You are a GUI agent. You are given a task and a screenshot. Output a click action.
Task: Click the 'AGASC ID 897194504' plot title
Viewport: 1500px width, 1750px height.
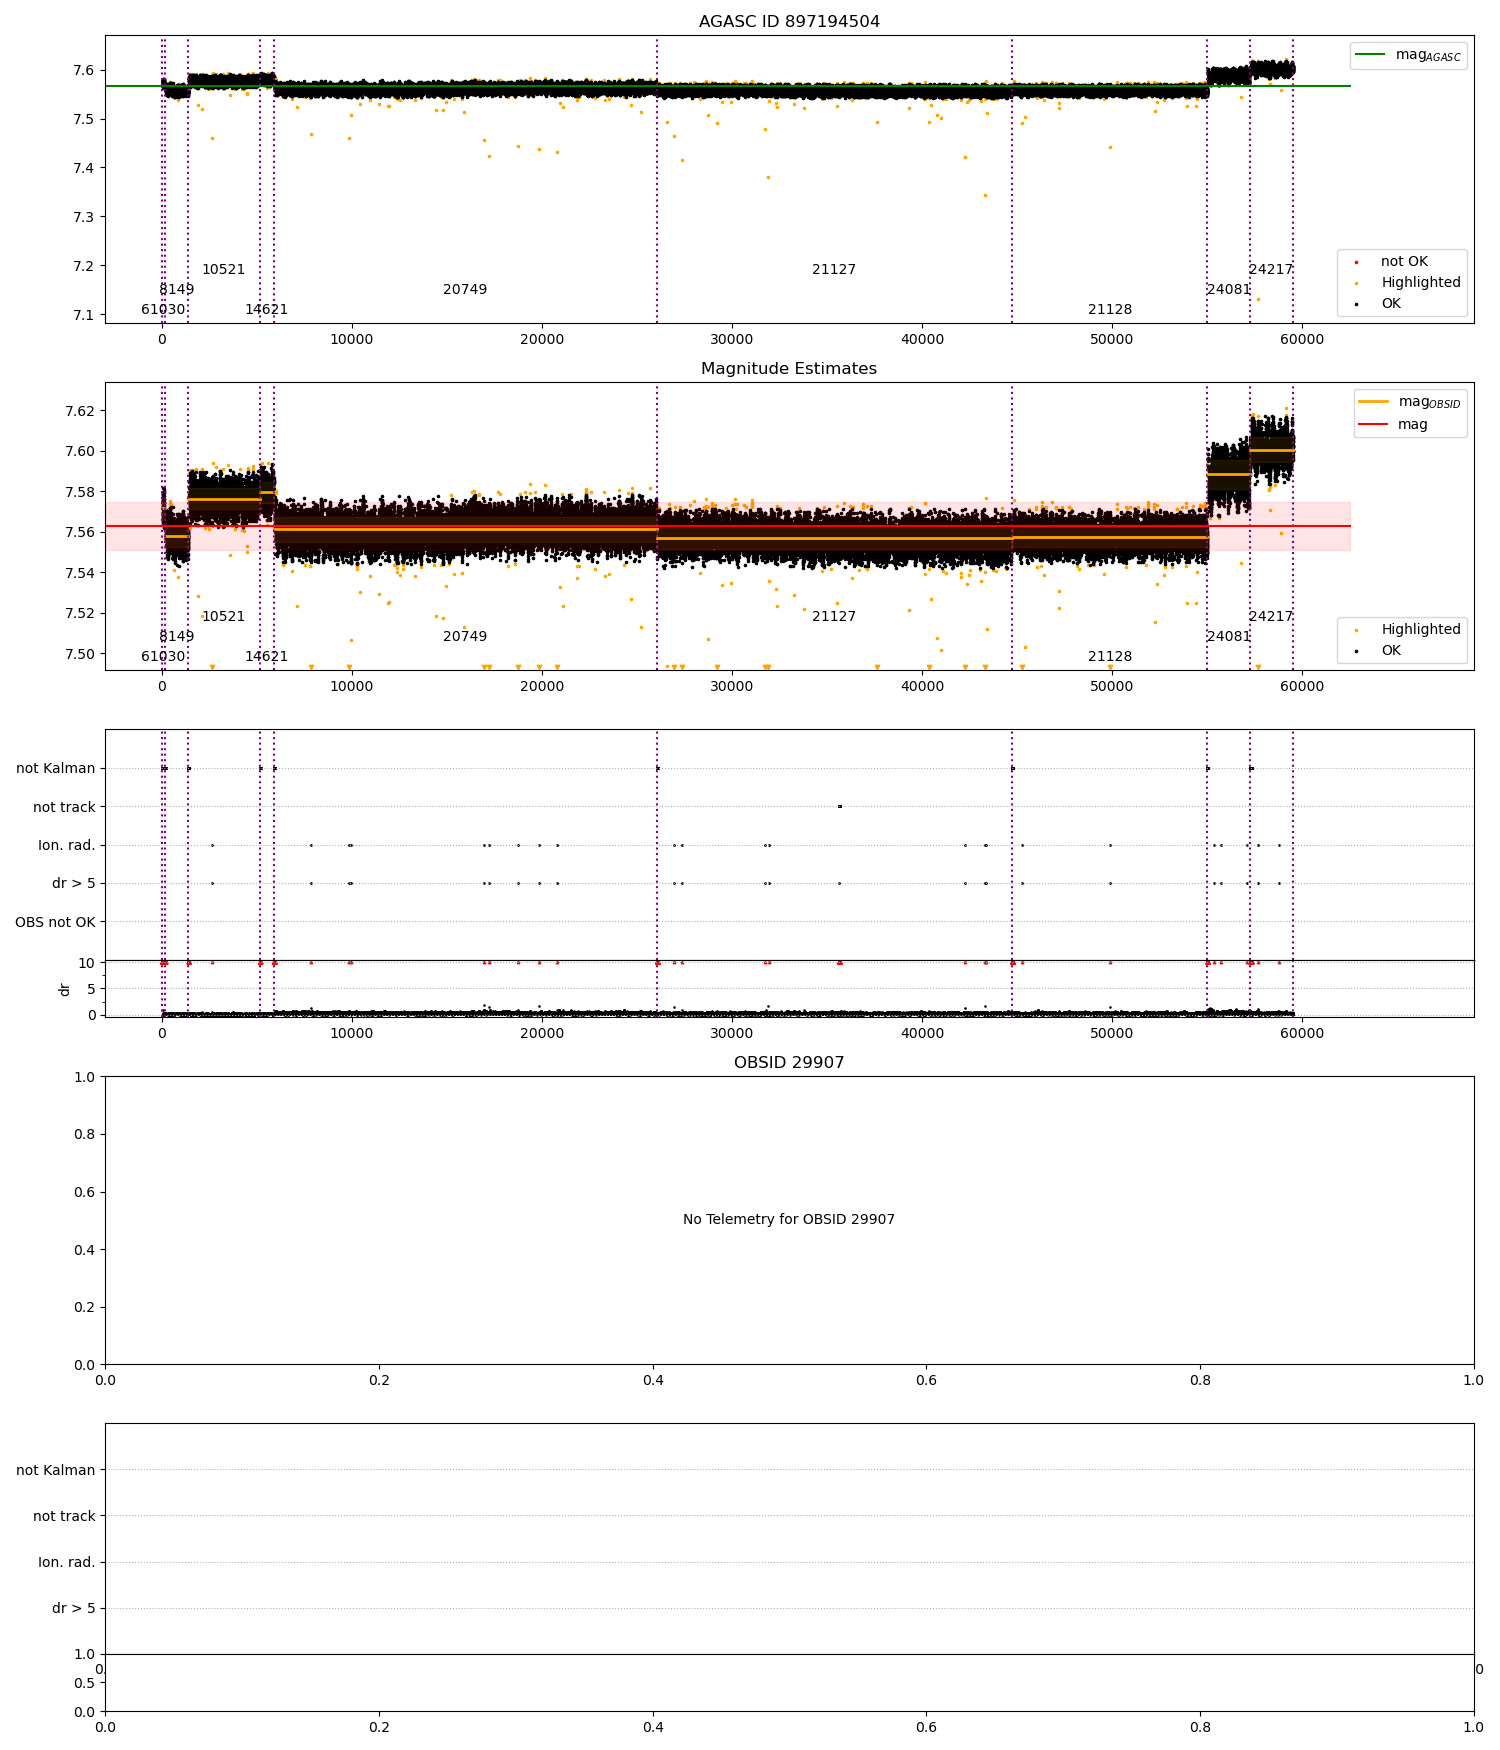pos(789,22)
